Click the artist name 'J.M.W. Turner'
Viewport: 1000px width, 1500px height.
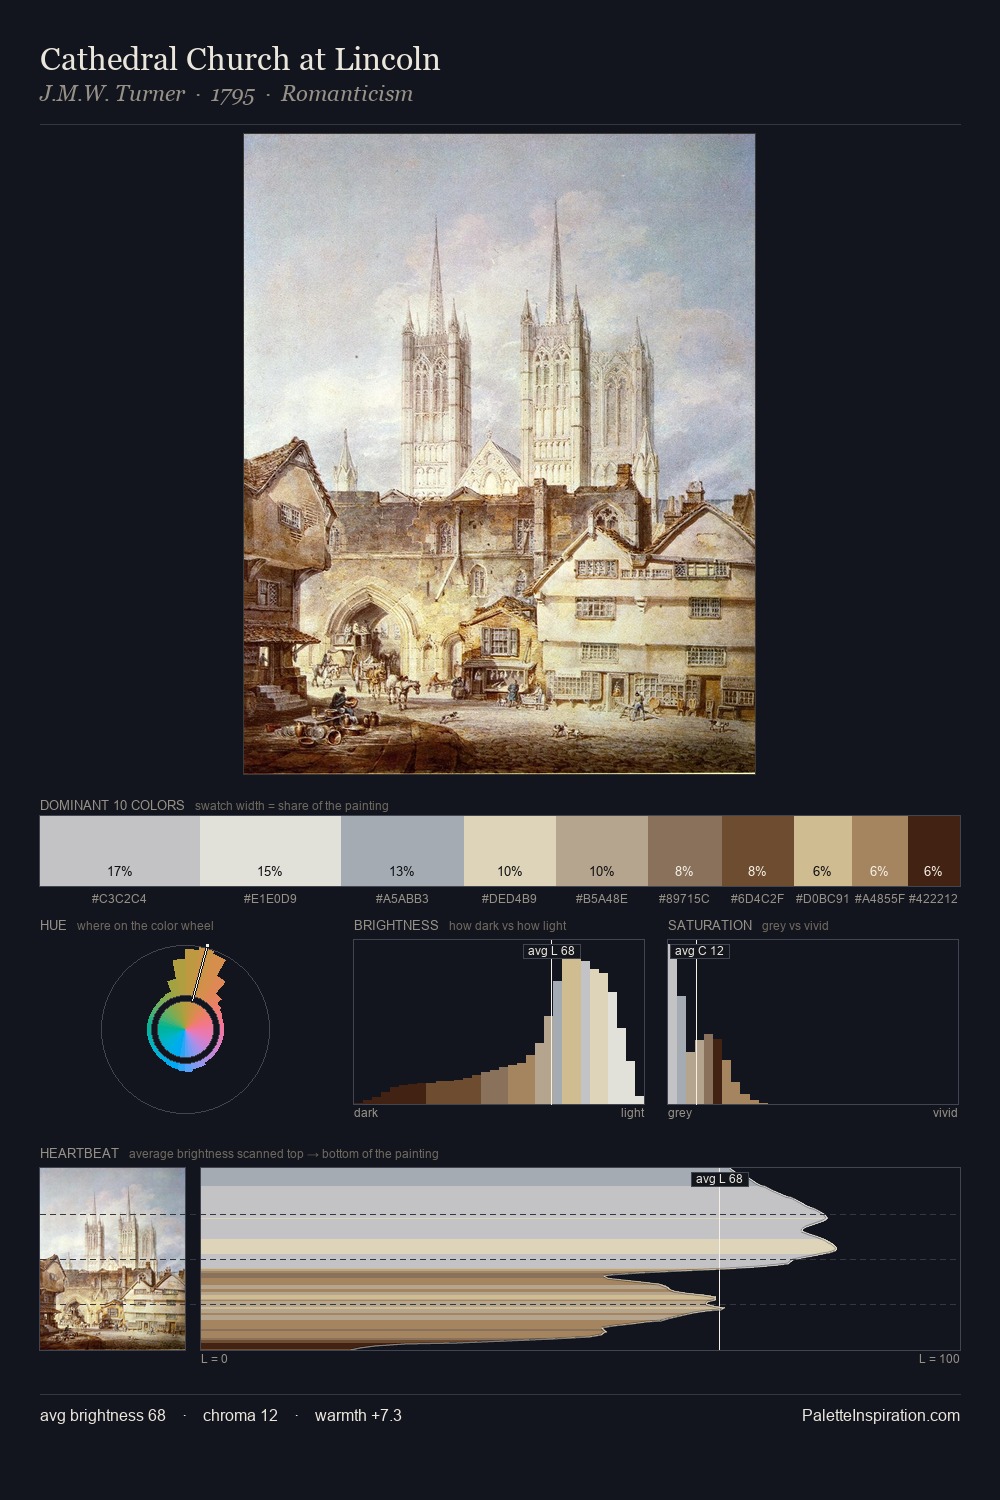(x=112, y=94)
